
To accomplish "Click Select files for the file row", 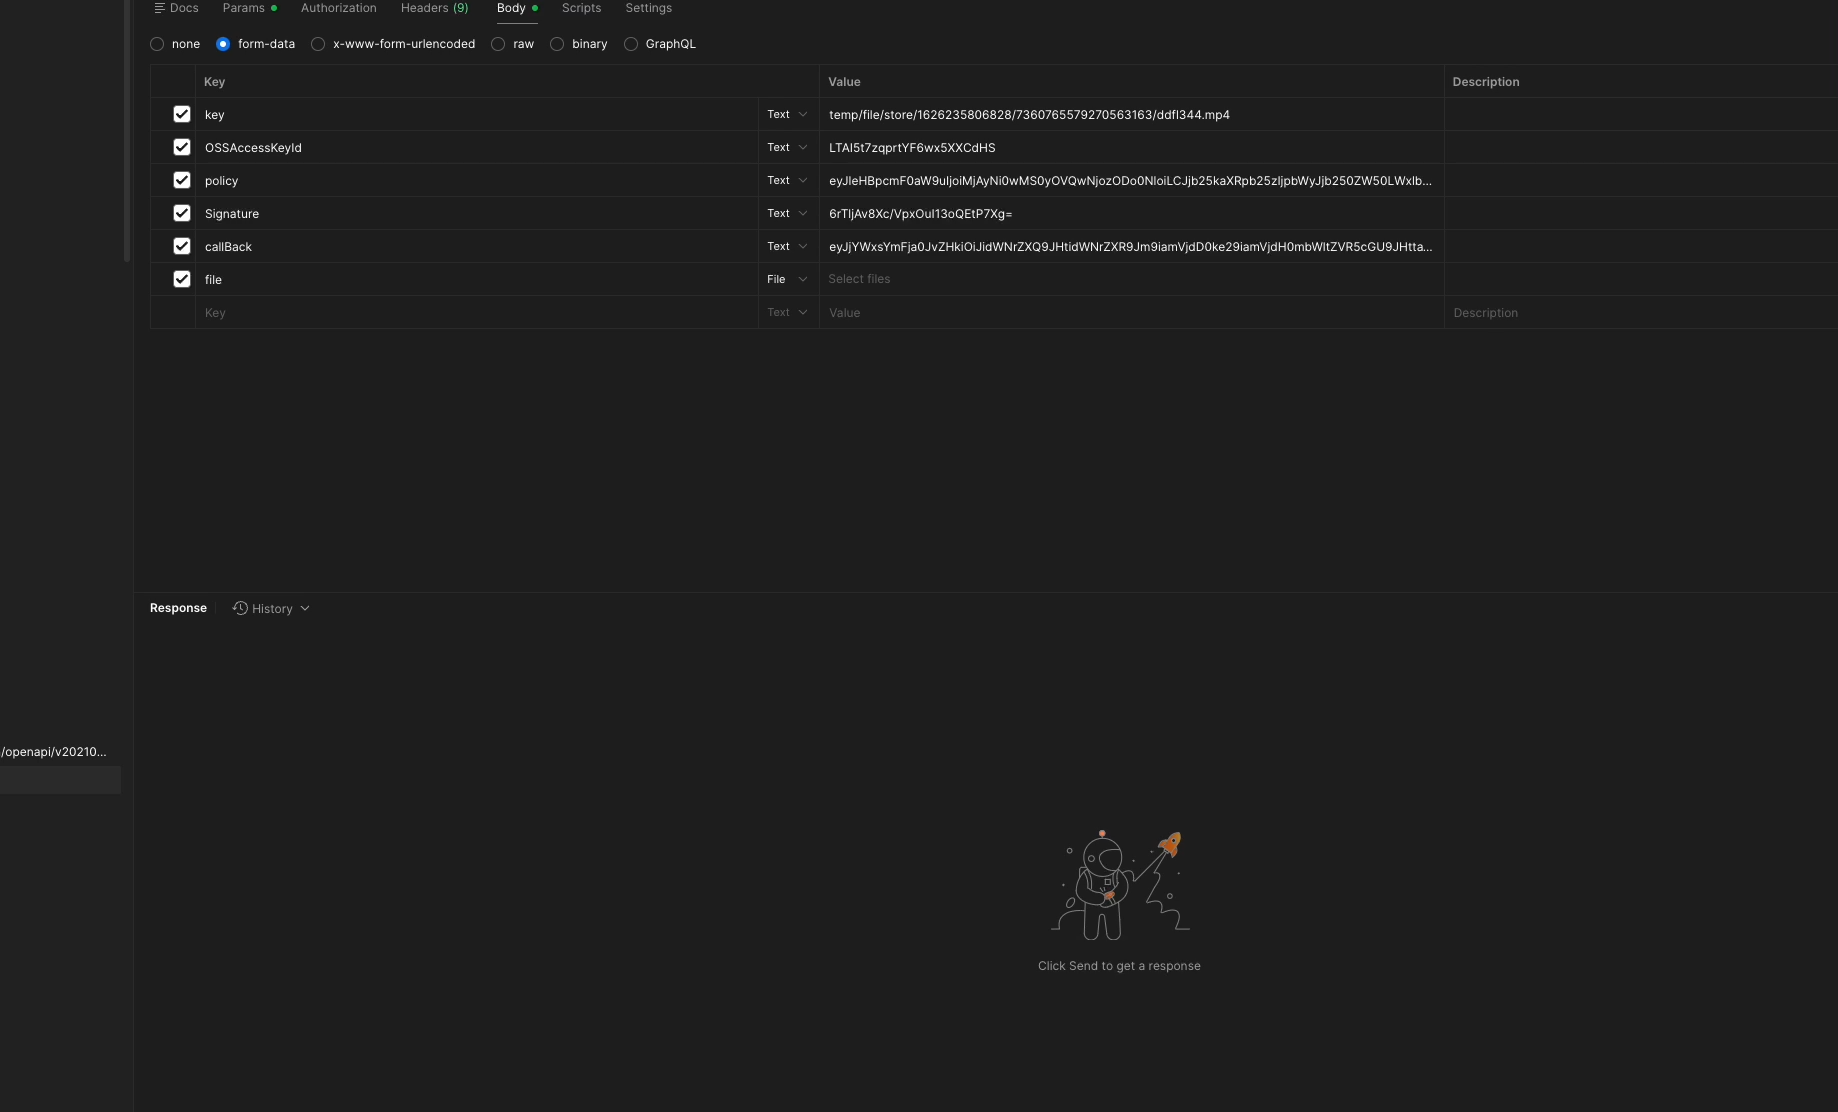I will click(x=859, y=280).
